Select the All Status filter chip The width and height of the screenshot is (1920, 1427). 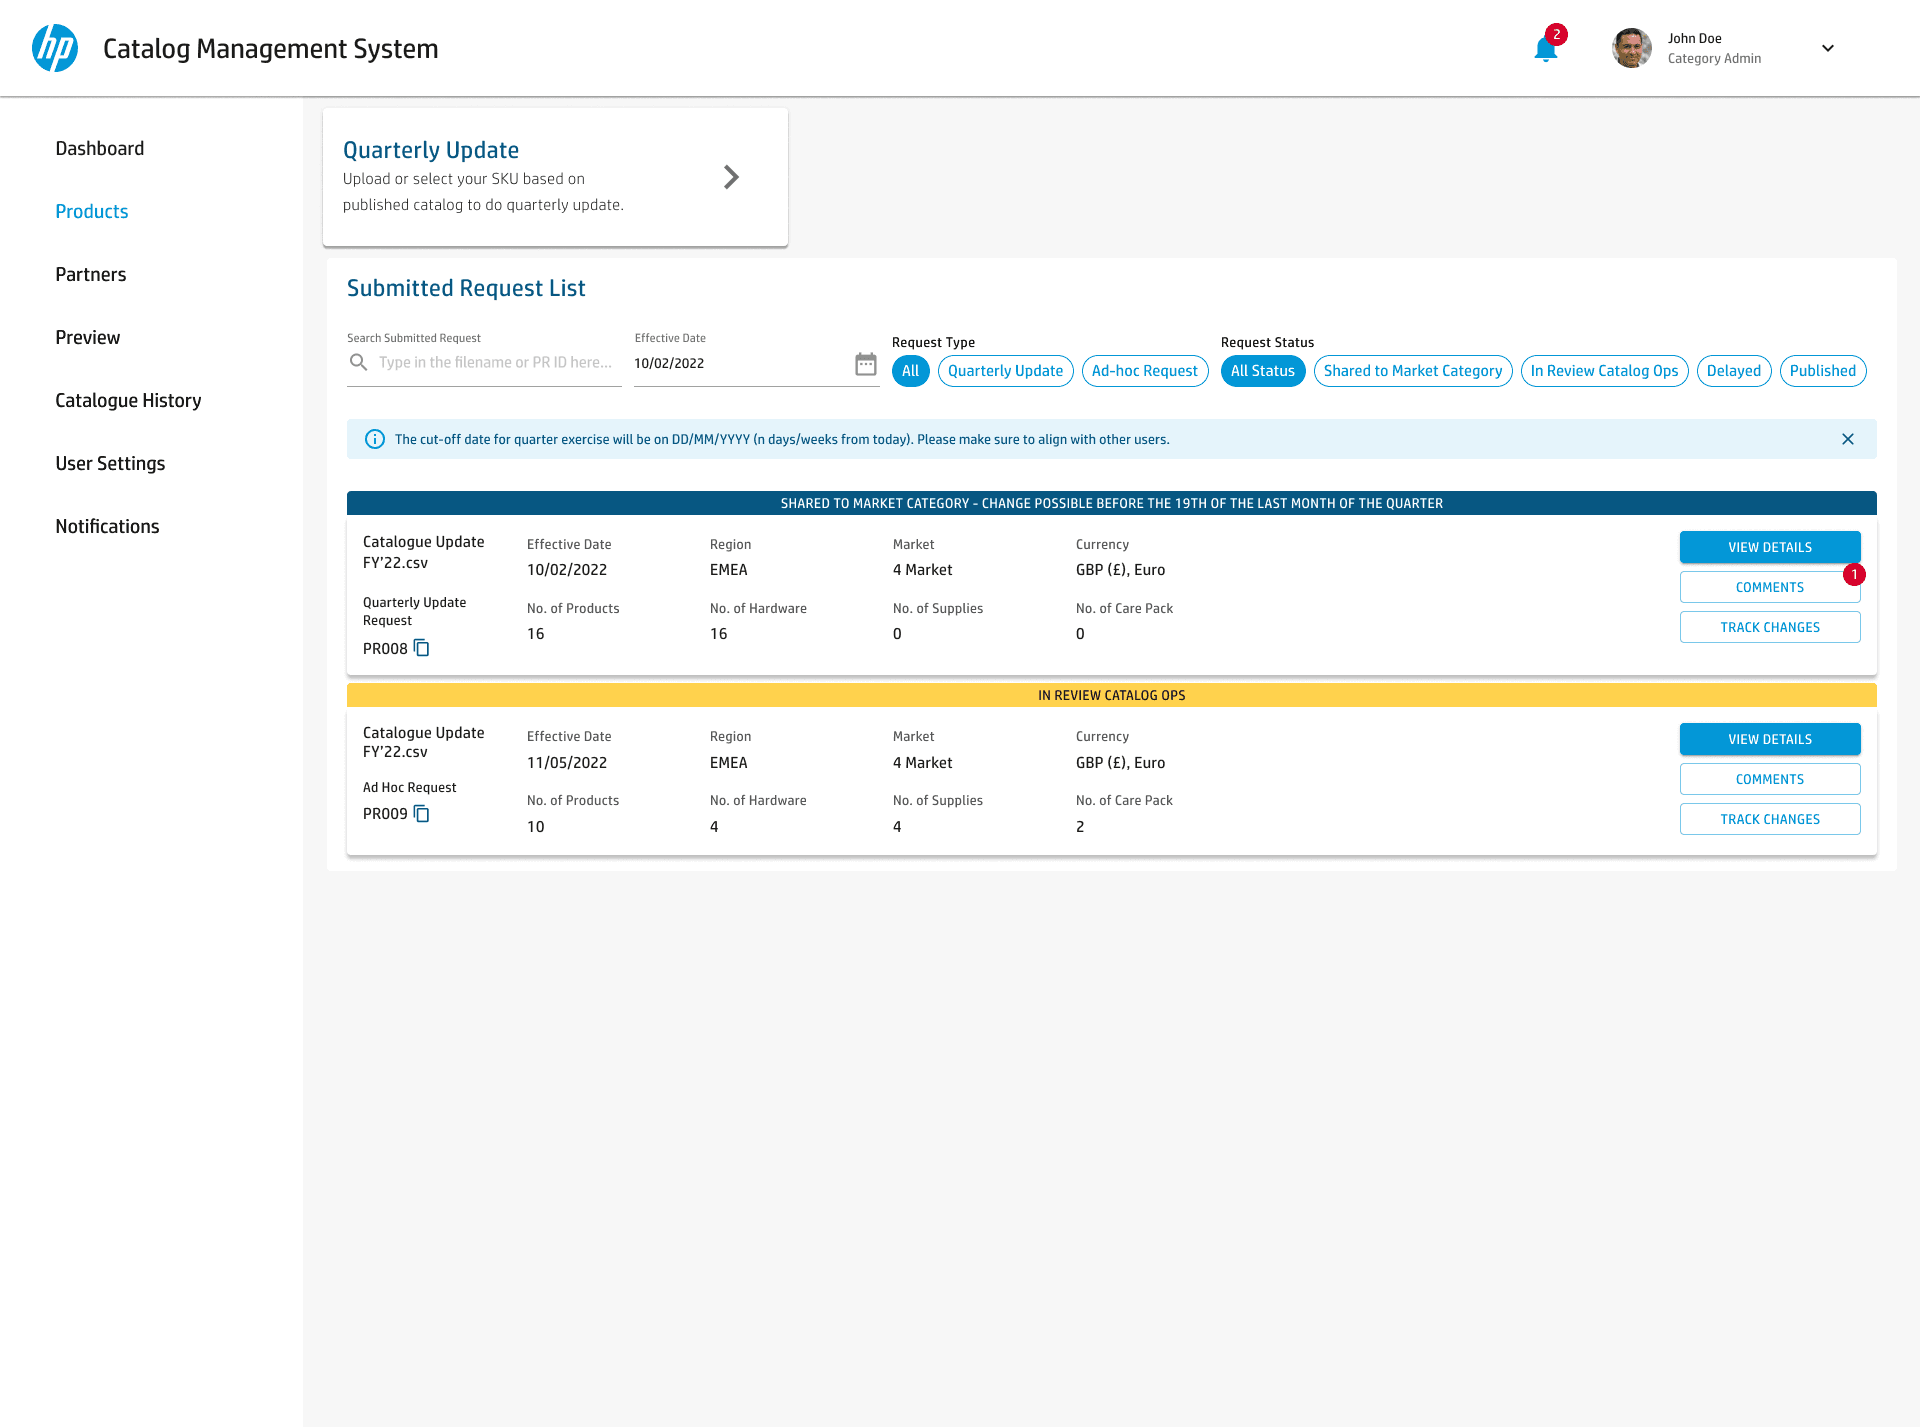pyautogui.click(x=1263, y=371)
